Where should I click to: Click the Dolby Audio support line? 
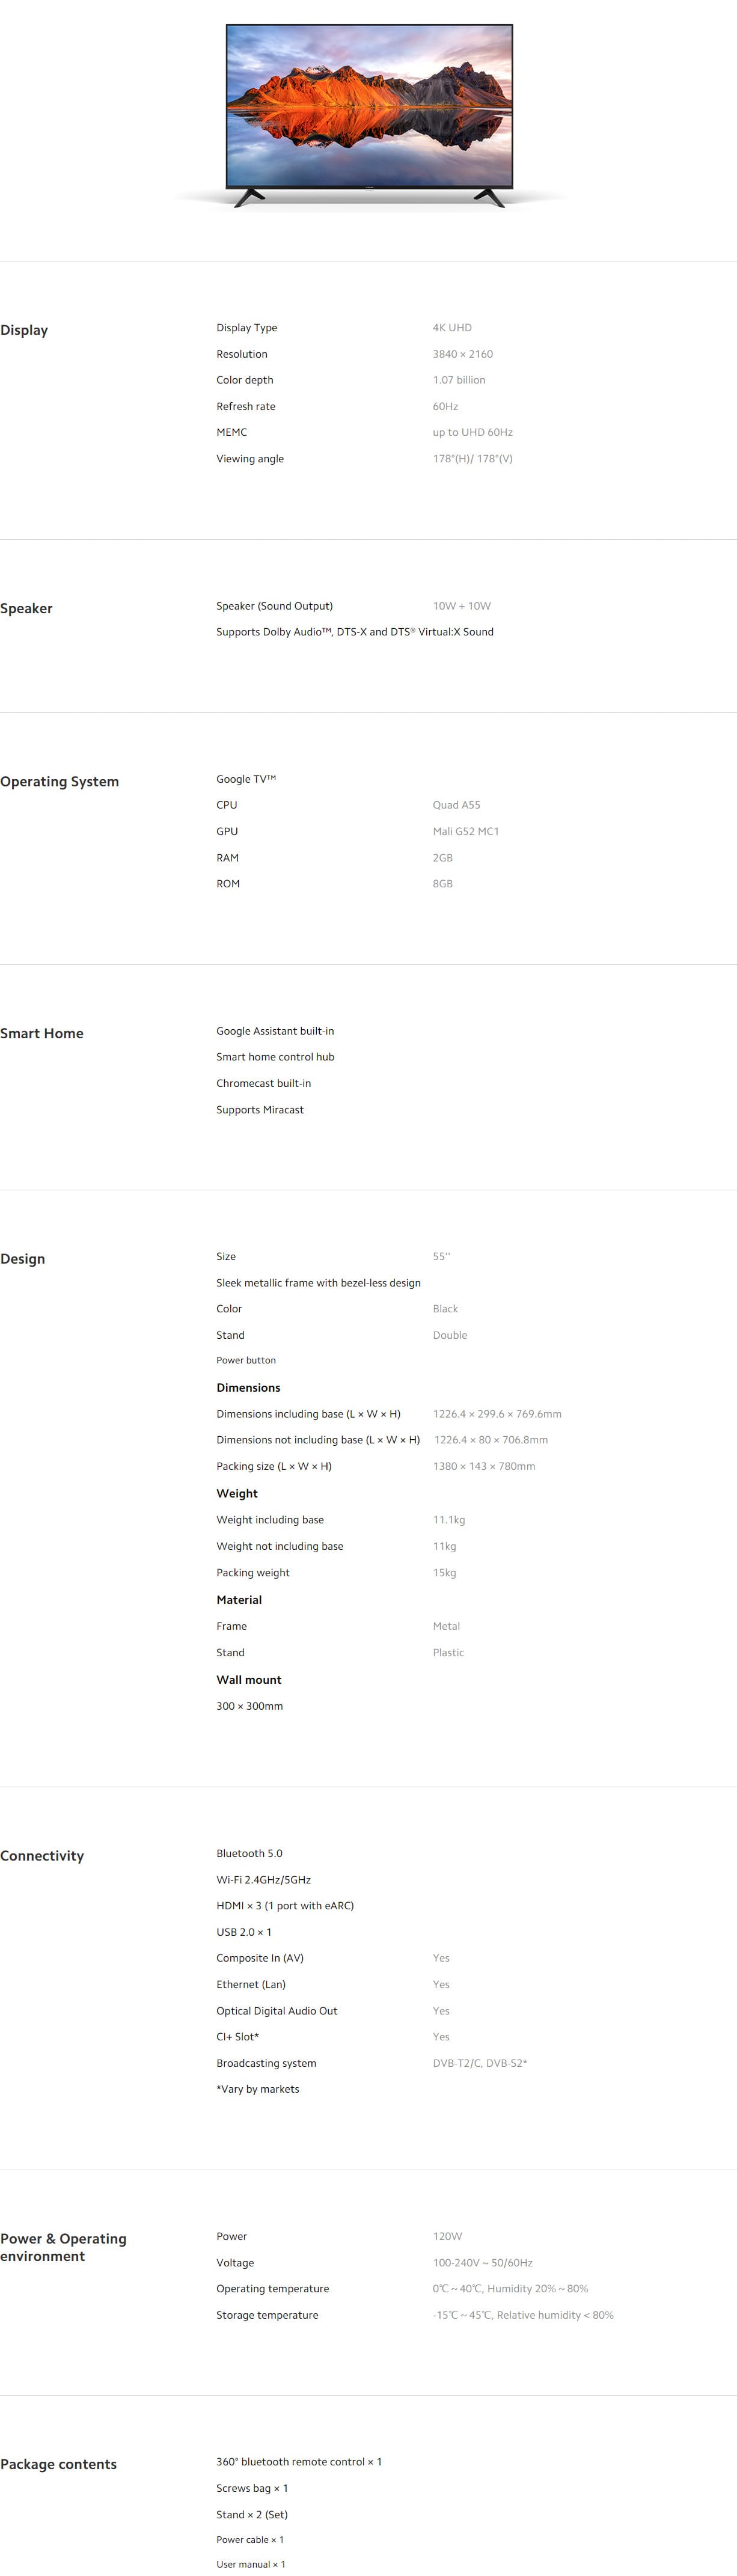355,632
